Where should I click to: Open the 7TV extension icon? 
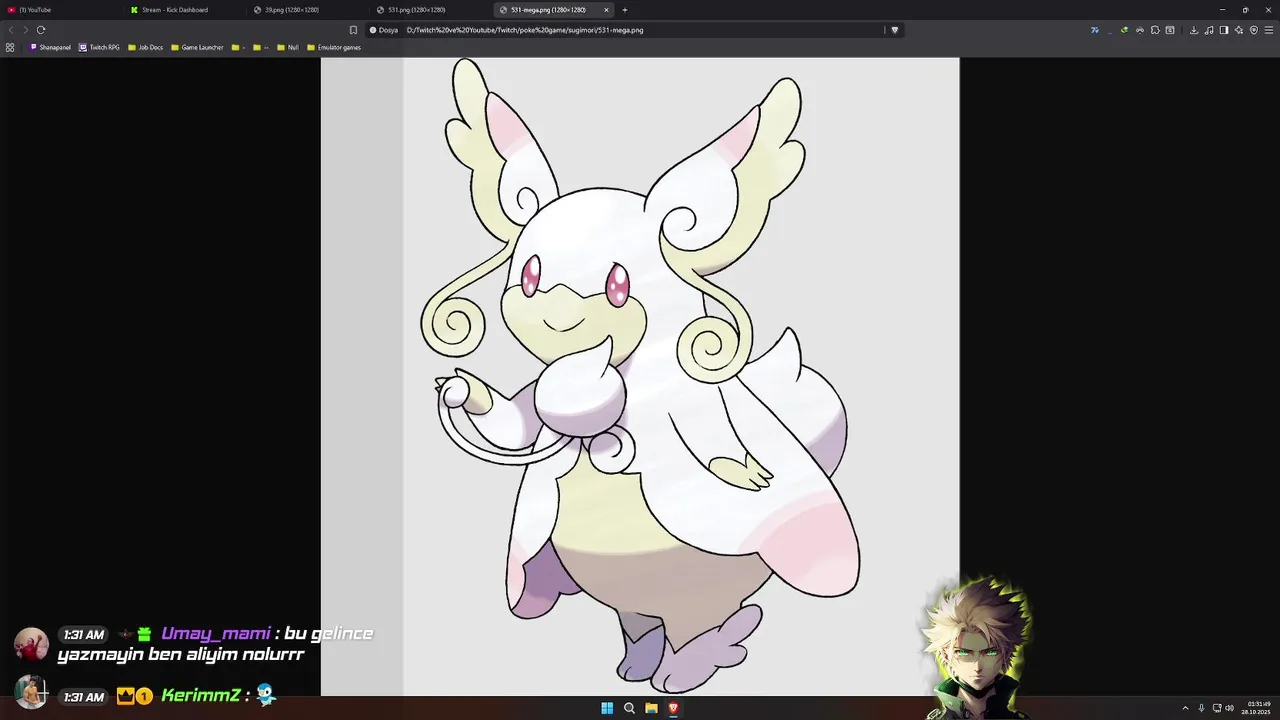1095,30
